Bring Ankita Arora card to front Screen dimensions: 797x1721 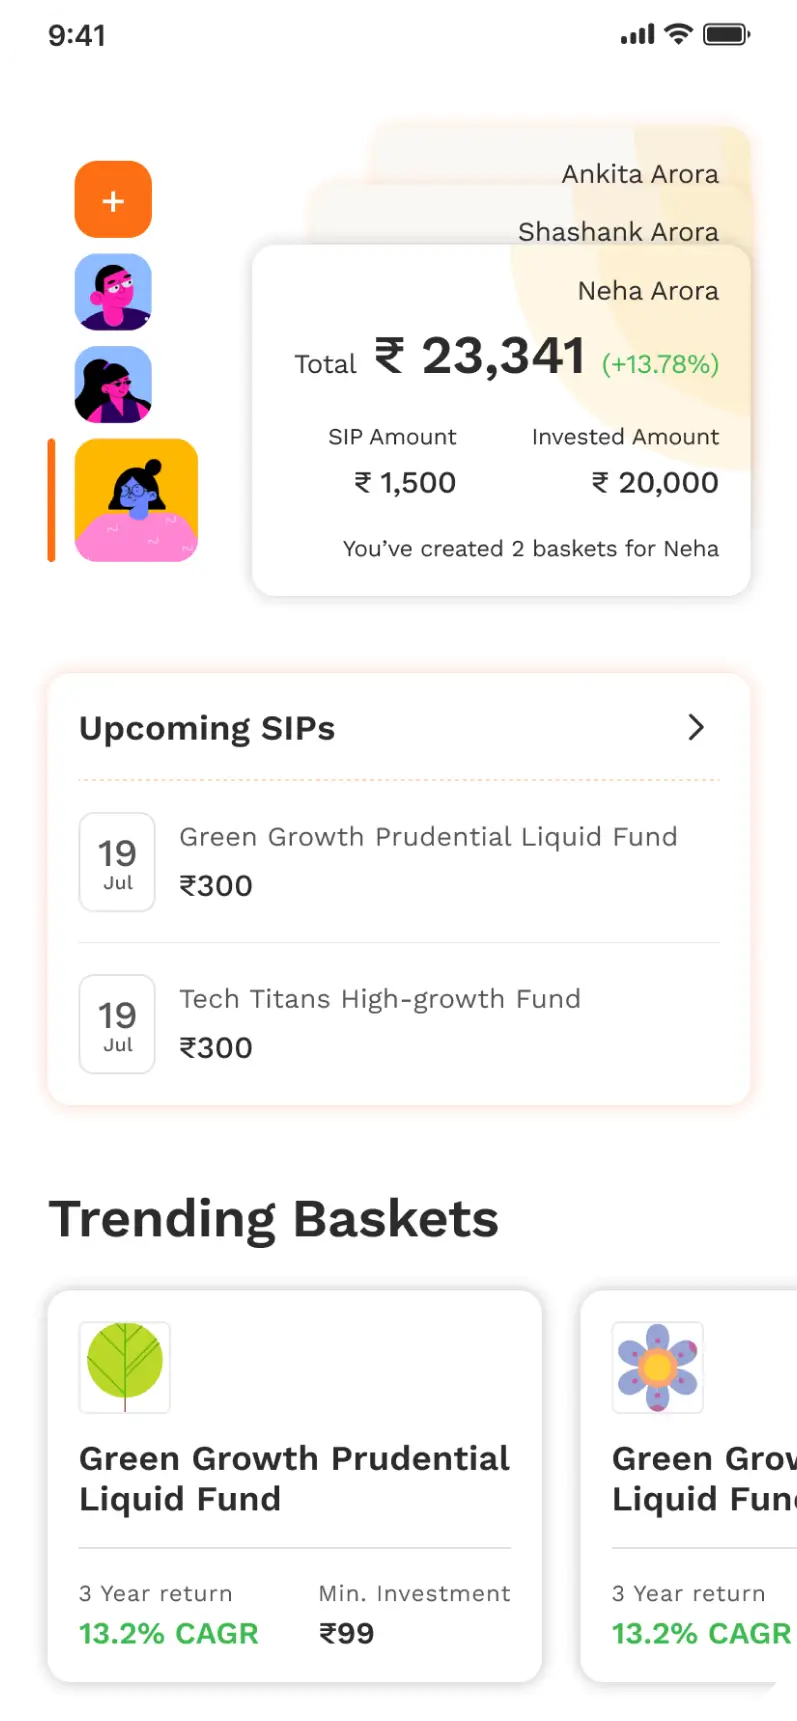[x=640, y=174]
